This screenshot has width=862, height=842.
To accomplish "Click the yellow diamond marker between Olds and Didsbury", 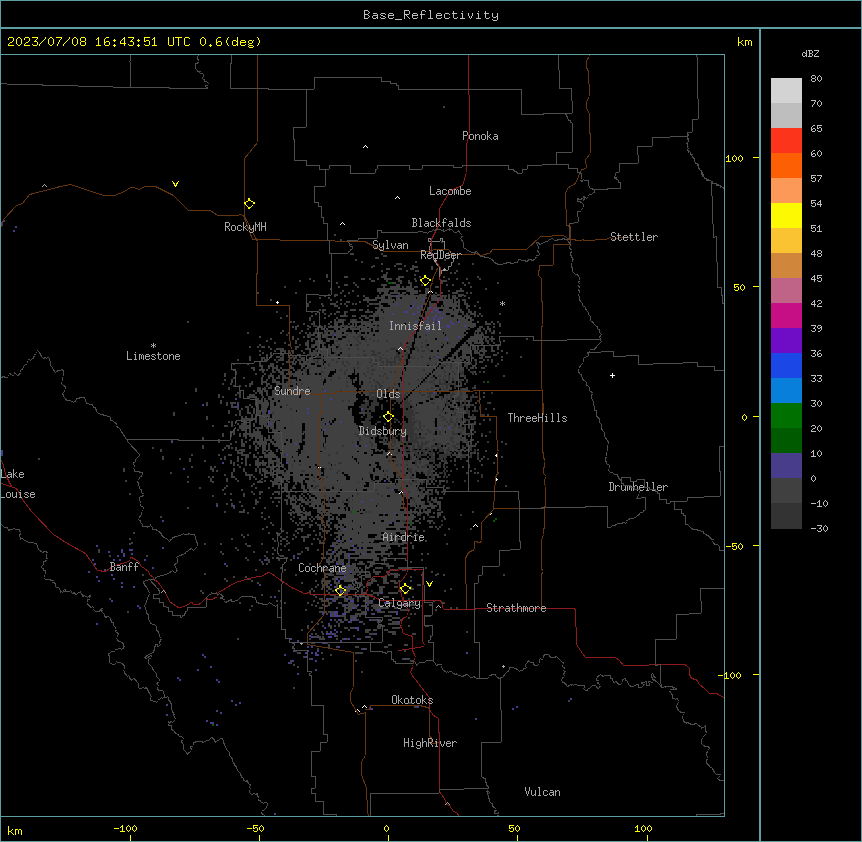I will pos(389,417).
